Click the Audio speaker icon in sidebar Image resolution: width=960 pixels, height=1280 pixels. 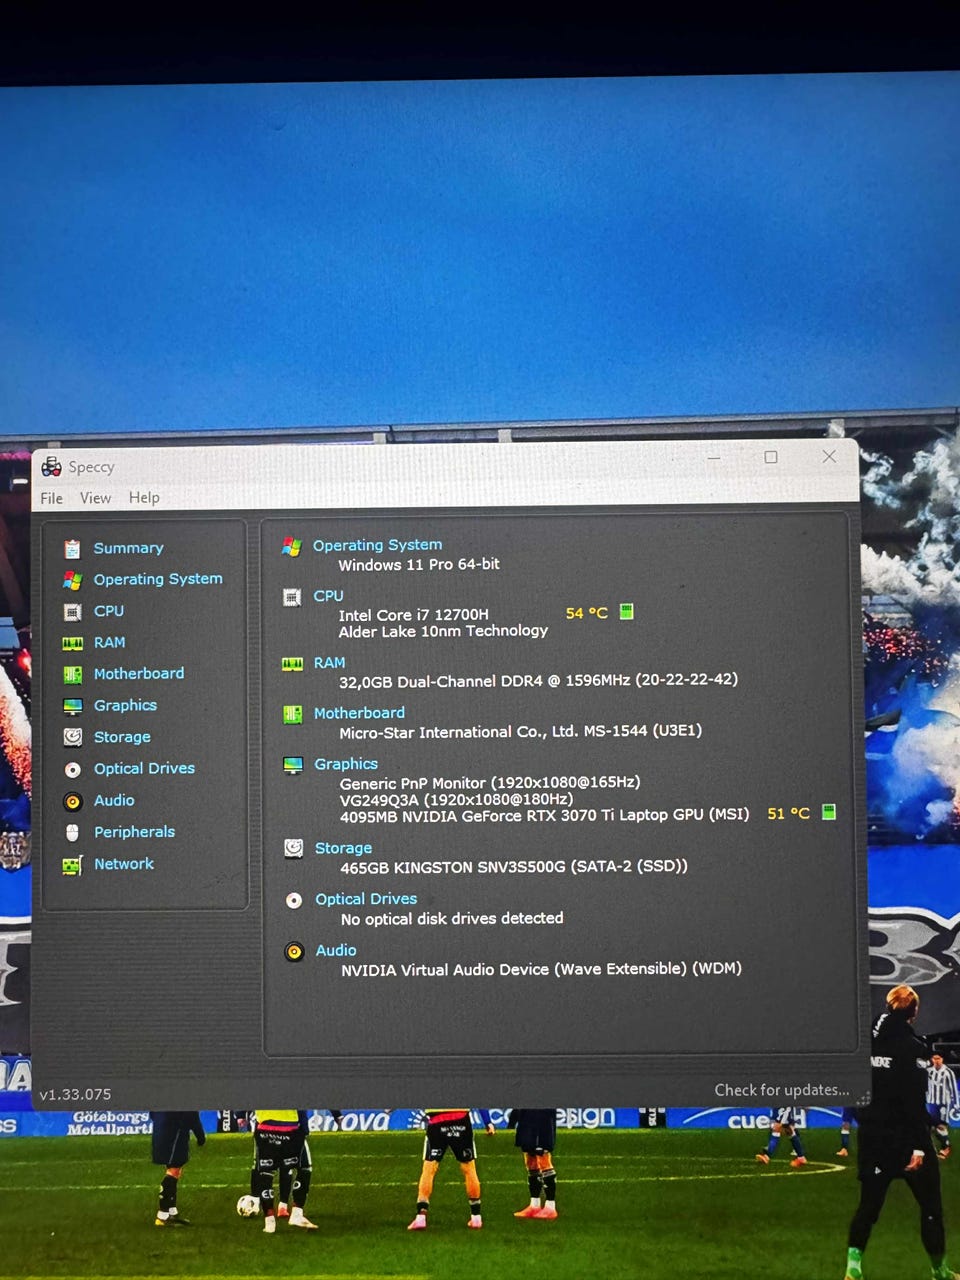pyautogui.click(x=72, y=802)
